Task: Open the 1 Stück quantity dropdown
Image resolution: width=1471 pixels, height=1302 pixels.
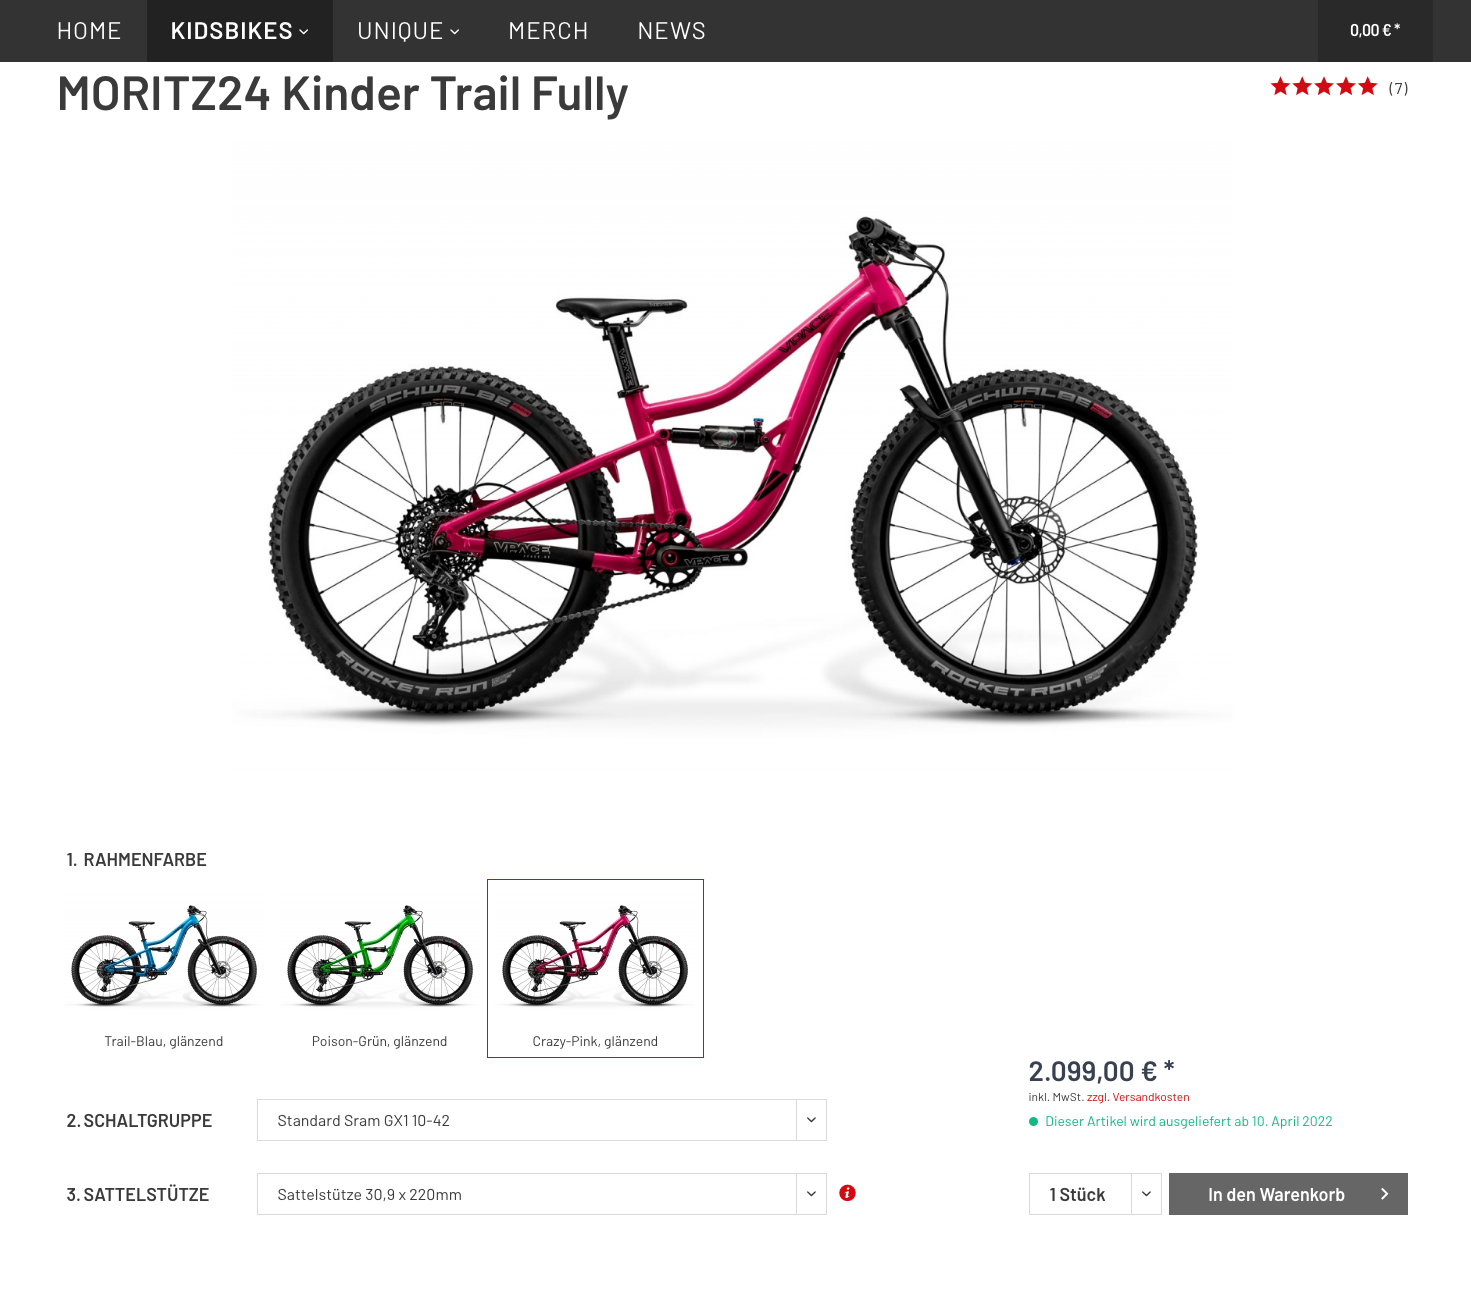Action: pyautogui.click(x=1095, y=1194)
